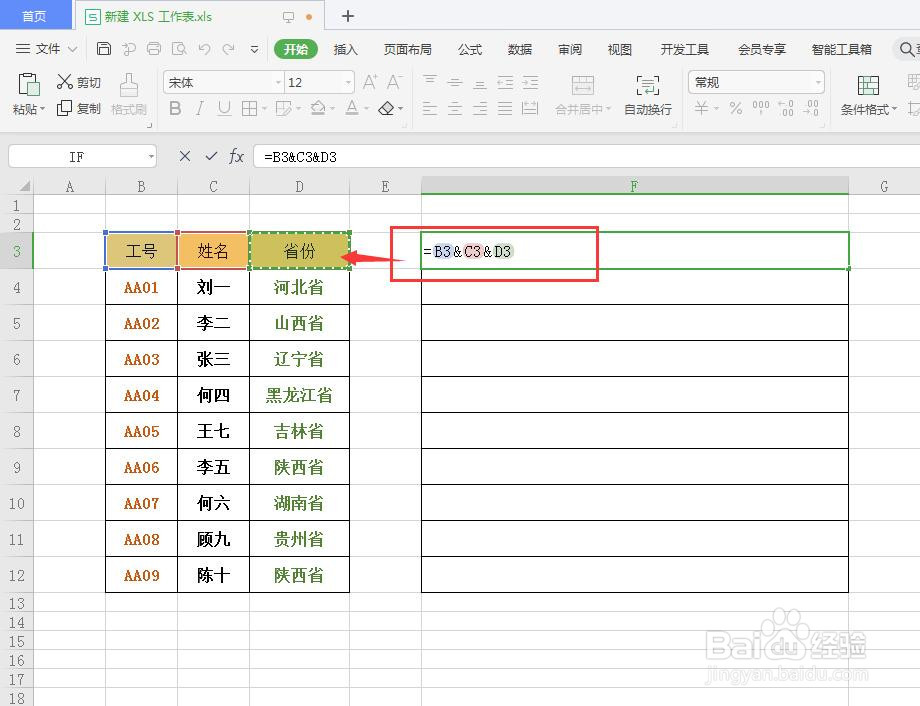Switch to the 公式 tab
Screen dimensions: 920x706
[470, 49]
